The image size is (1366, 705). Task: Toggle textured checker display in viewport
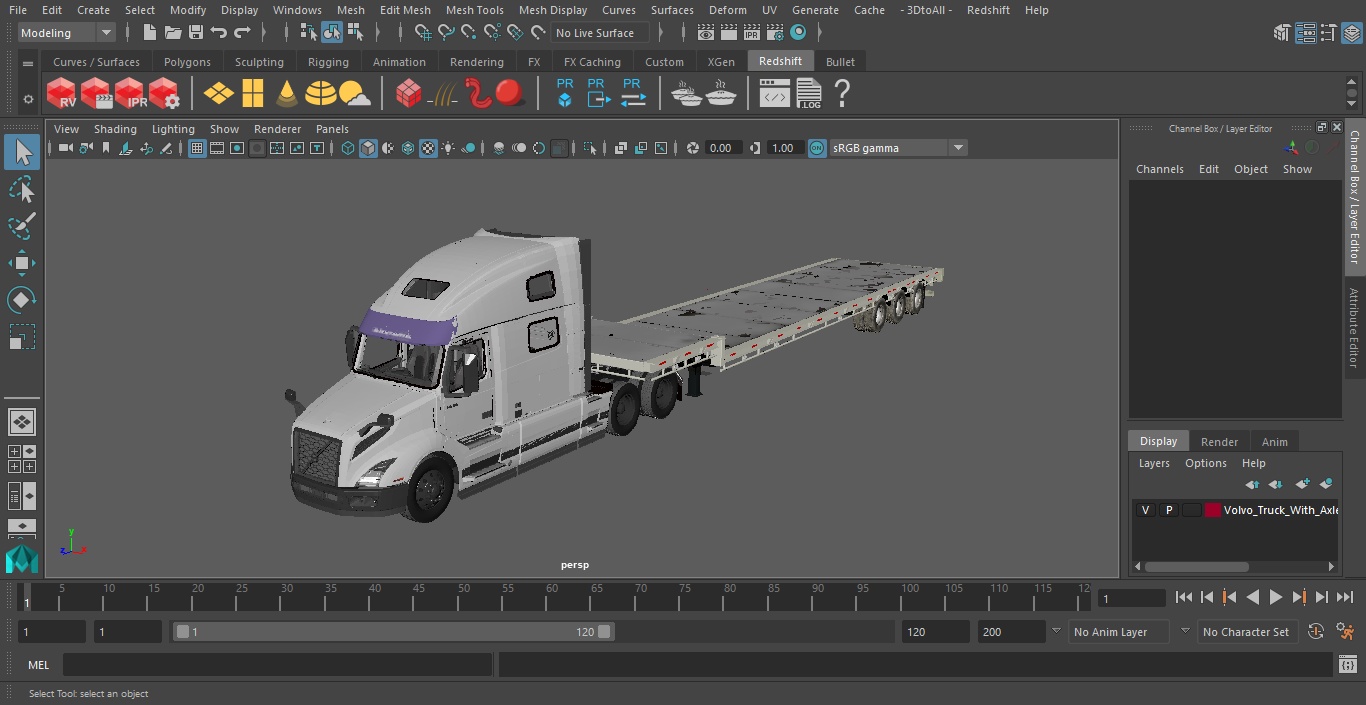click(x=428, y=148)
